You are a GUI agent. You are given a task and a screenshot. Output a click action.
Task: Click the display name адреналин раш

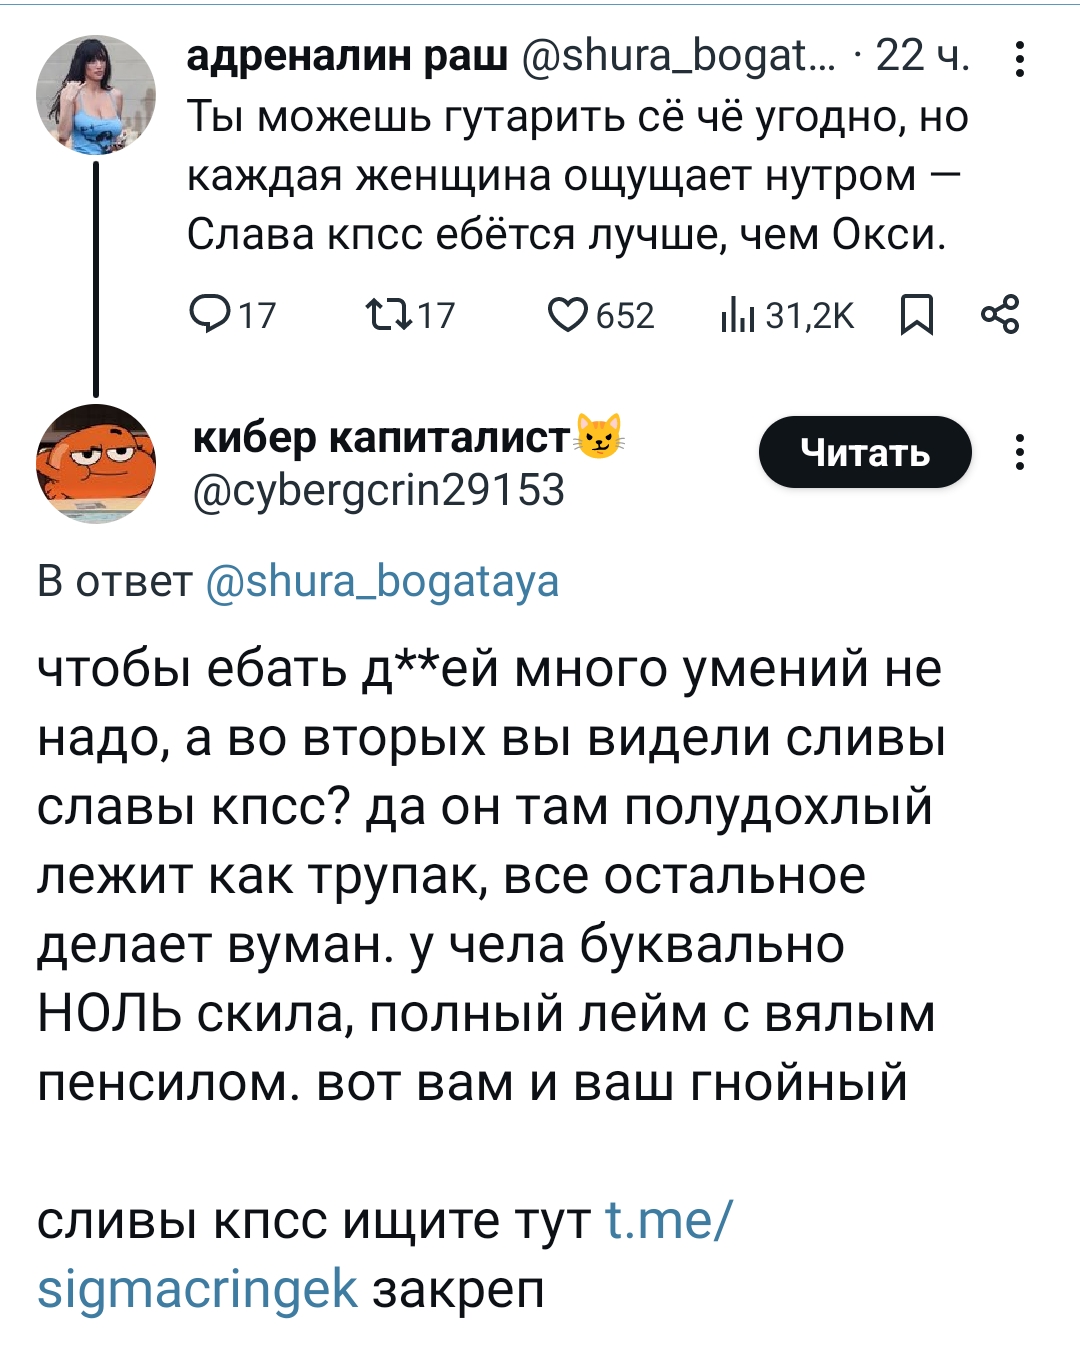[348, 57]
